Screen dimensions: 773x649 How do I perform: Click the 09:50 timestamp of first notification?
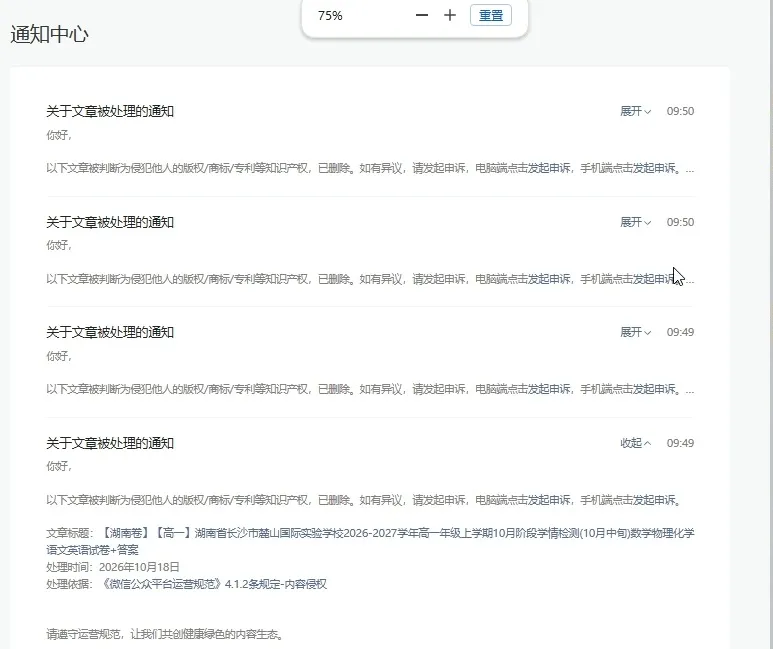(x=680, y=111)
